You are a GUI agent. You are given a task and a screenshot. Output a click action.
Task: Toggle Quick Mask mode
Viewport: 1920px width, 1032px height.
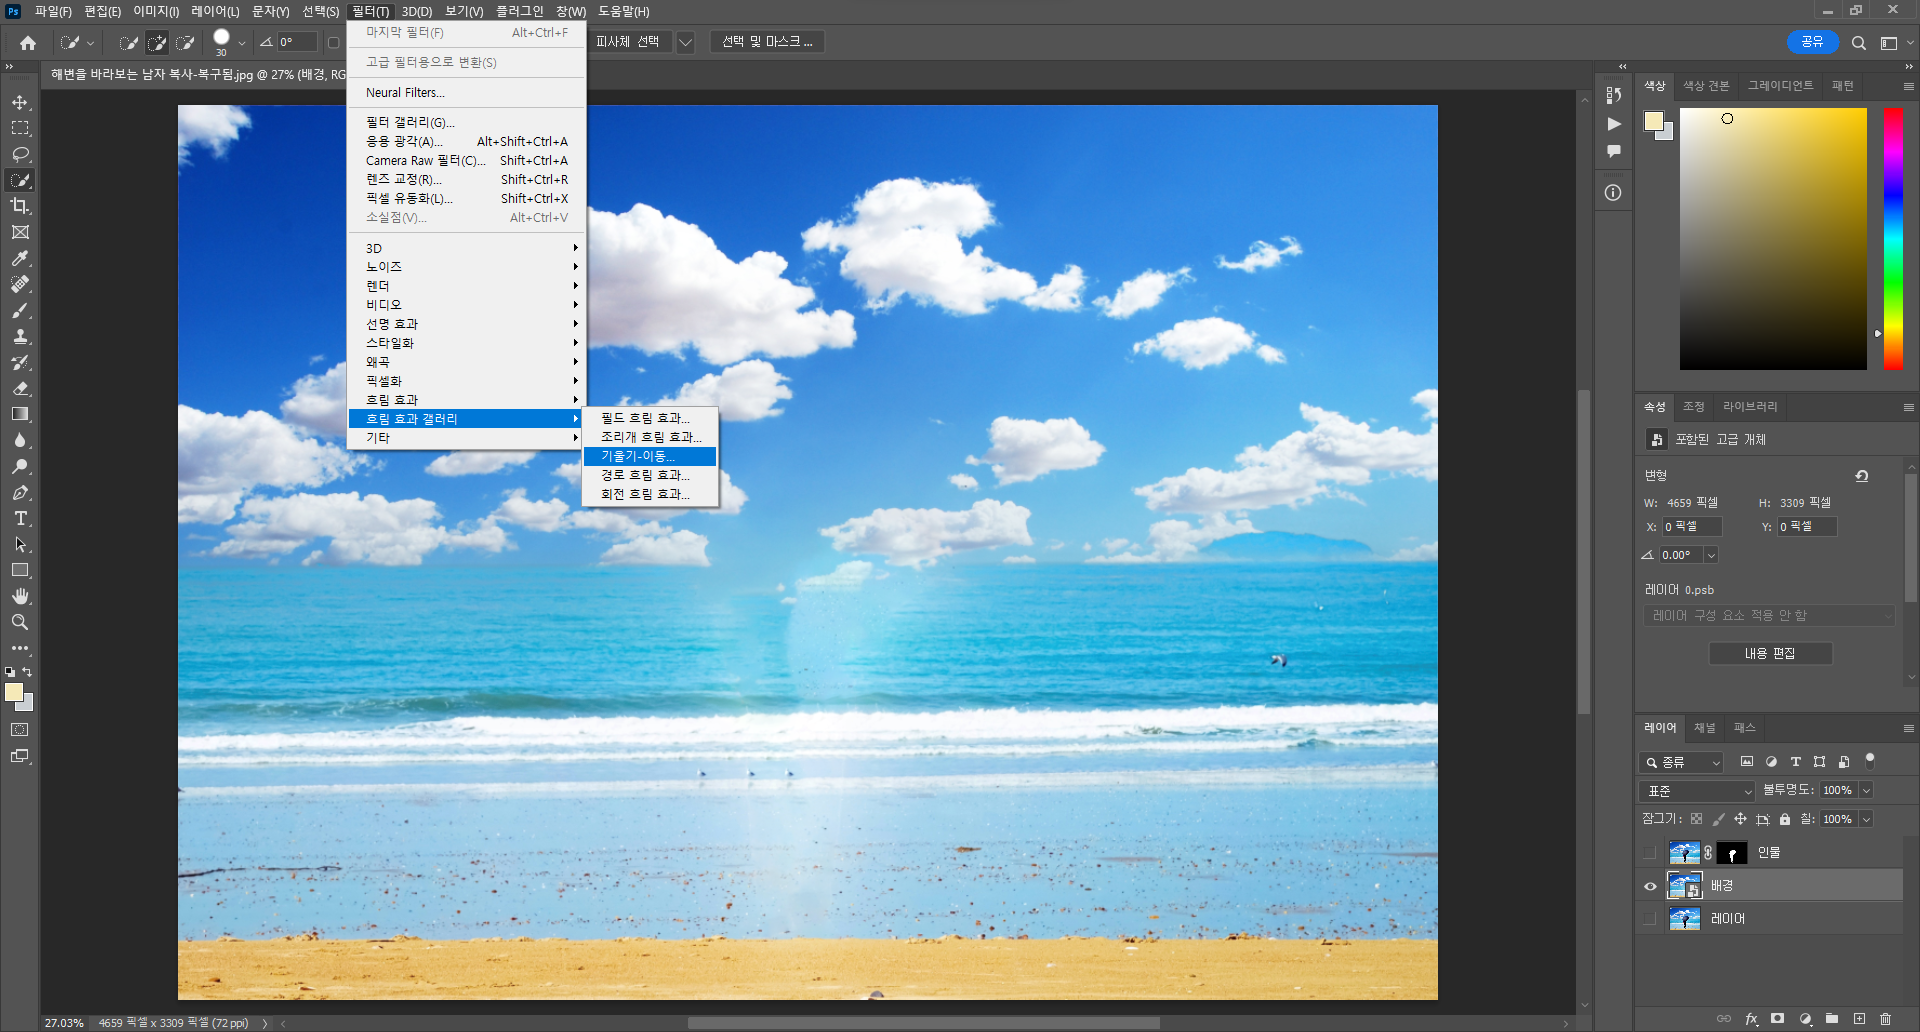click(20, 730)
